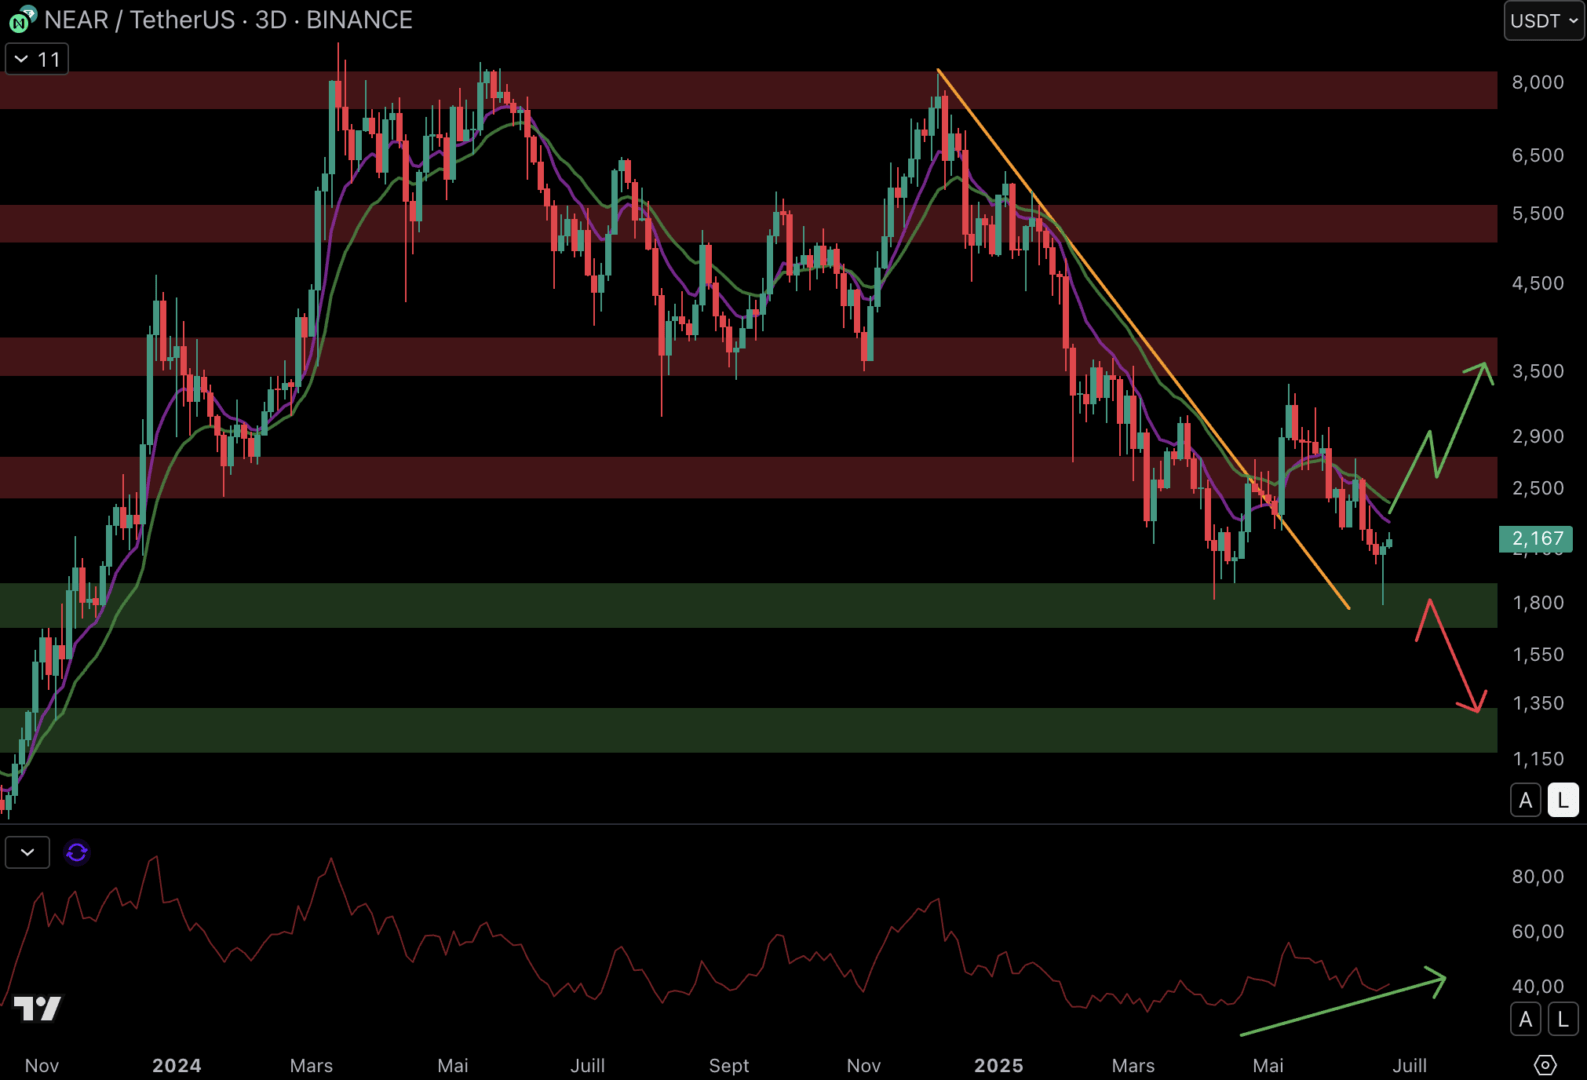The width and height of the screenshot is (1587, 1080).
Task: Toggle log scale L on price chart
Action: point(1563,800)
